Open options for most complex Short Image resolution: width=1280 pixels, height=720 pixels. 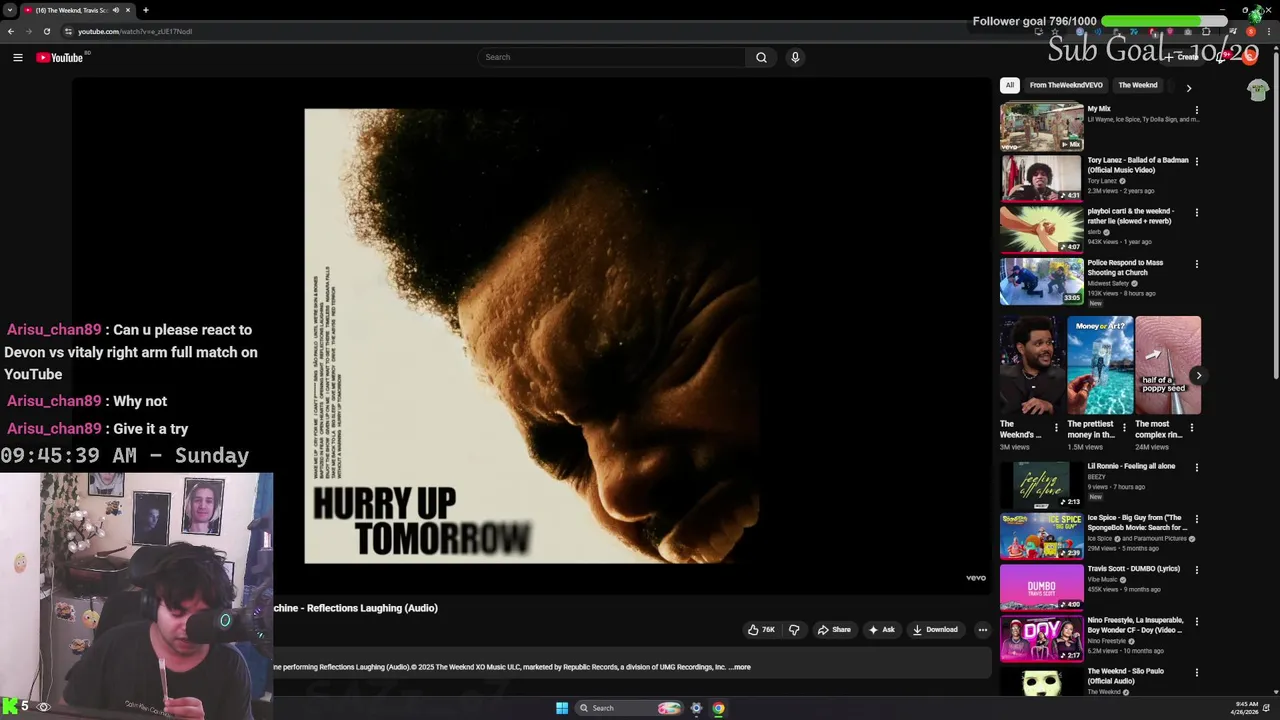pos(1191,428)
